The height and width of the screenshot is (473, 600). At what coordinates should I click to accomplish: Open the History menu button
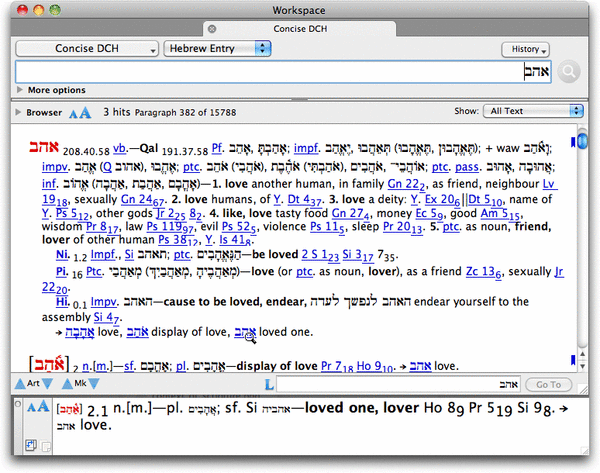click(x=525, y=49)
